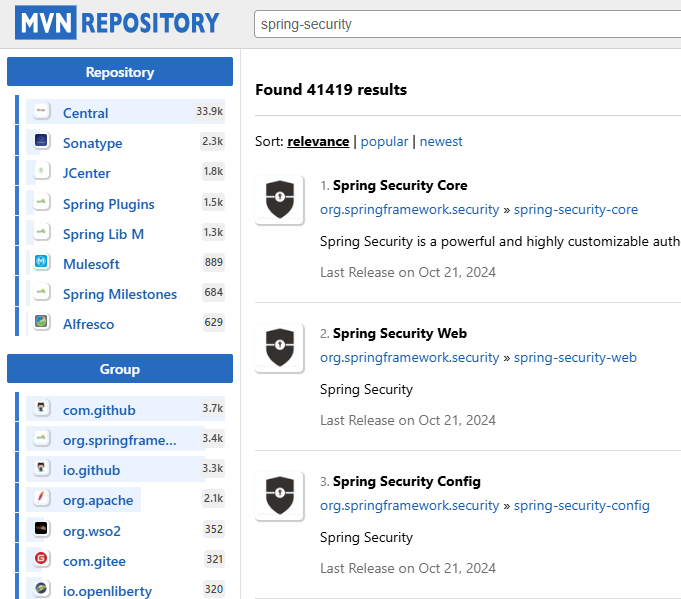Viewport: 681px width, 599px height.
Task: Click the Spring Lib M icon
Action: pyautogui.click(x=41, y=232)
